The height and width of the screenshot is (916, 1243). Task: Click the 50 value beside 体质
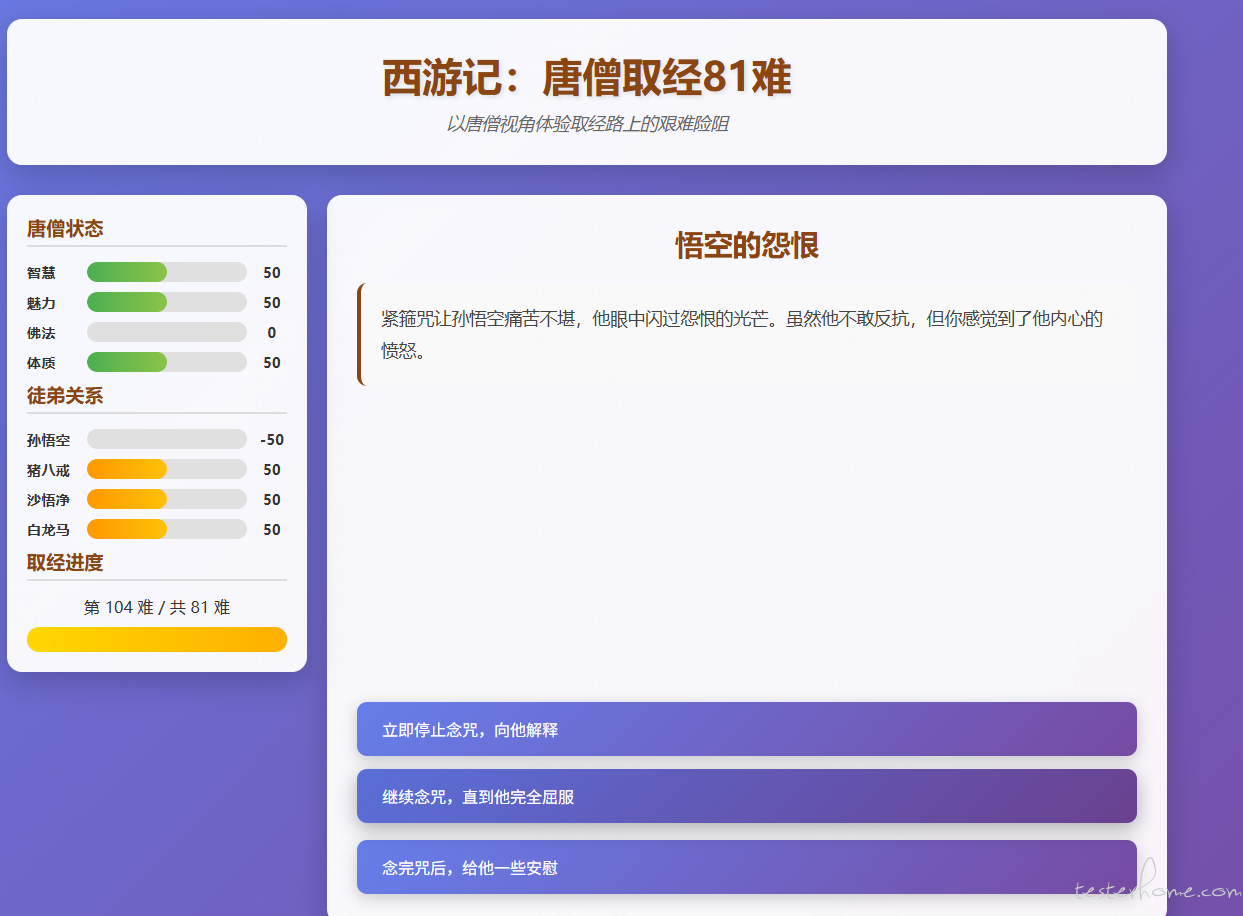[x=272, y=363]
